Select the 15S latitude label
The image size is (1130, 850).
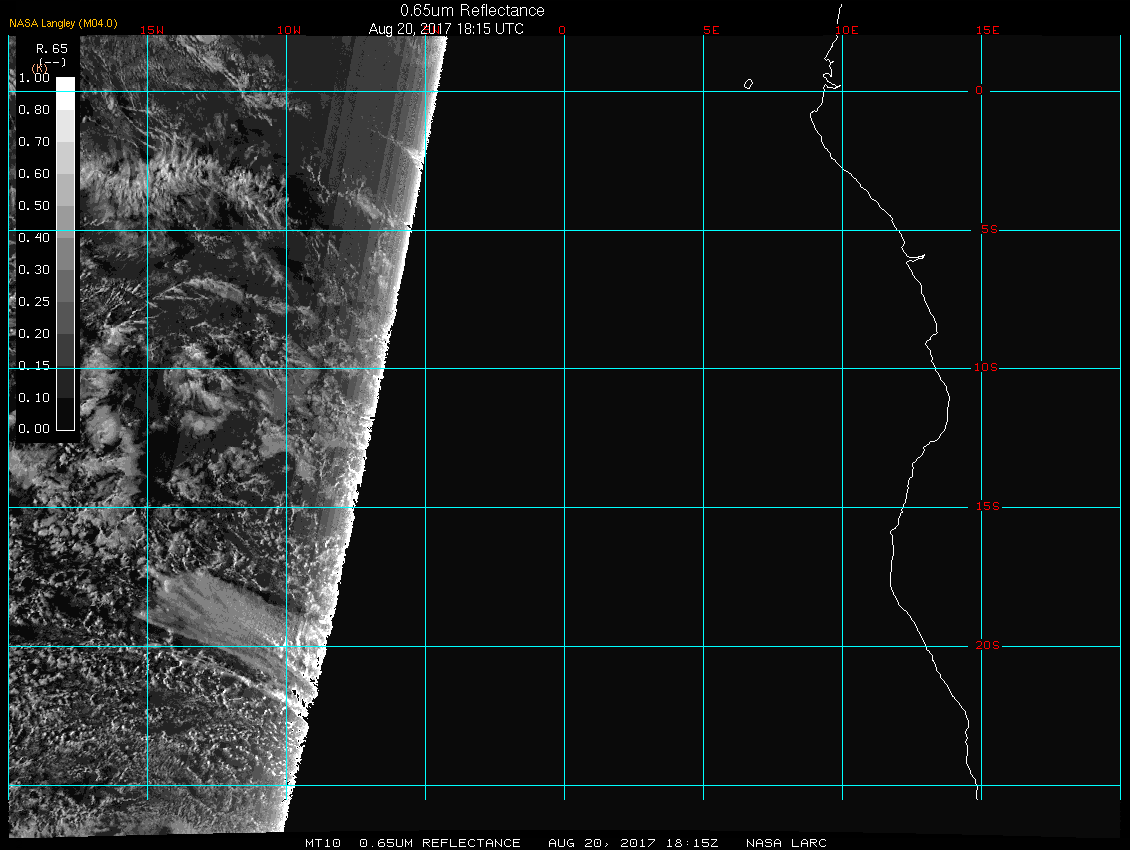(988, 507)
